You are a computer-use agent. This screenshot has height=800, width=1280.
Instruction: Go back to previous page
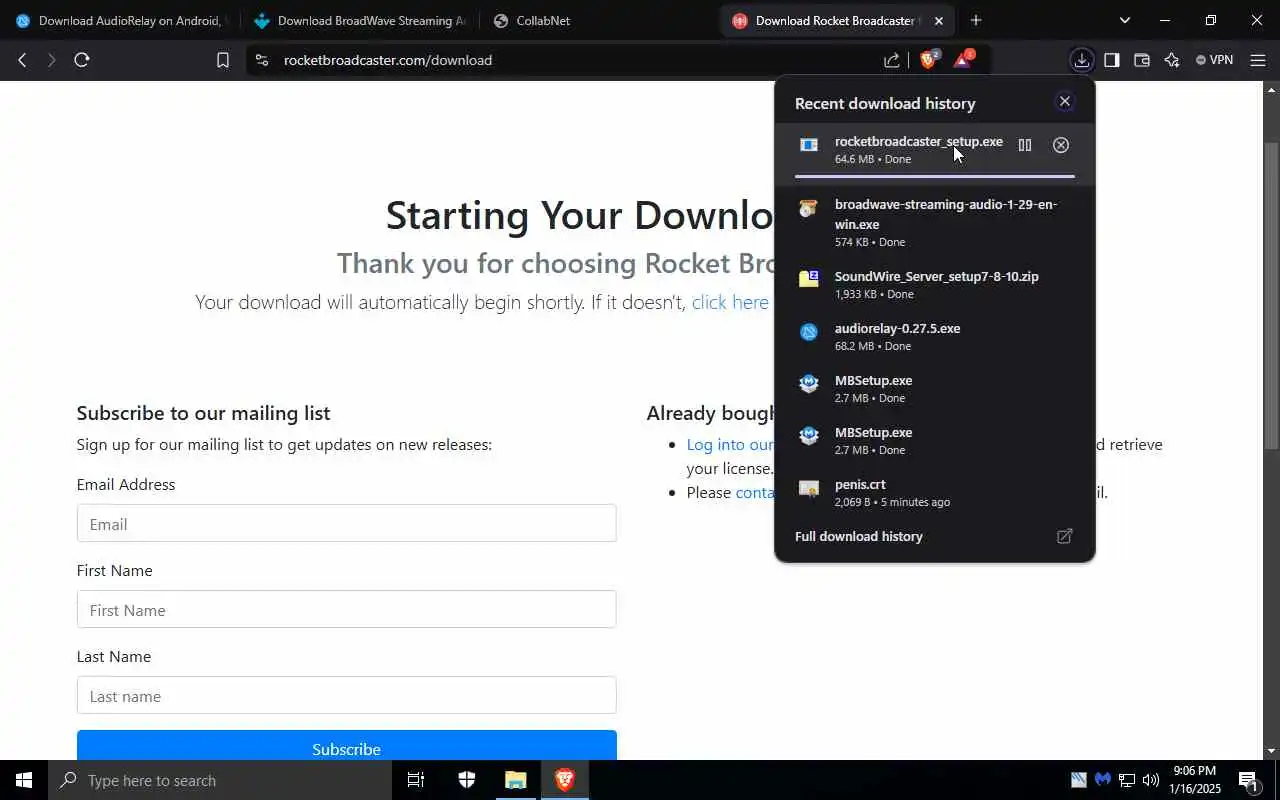22,60
